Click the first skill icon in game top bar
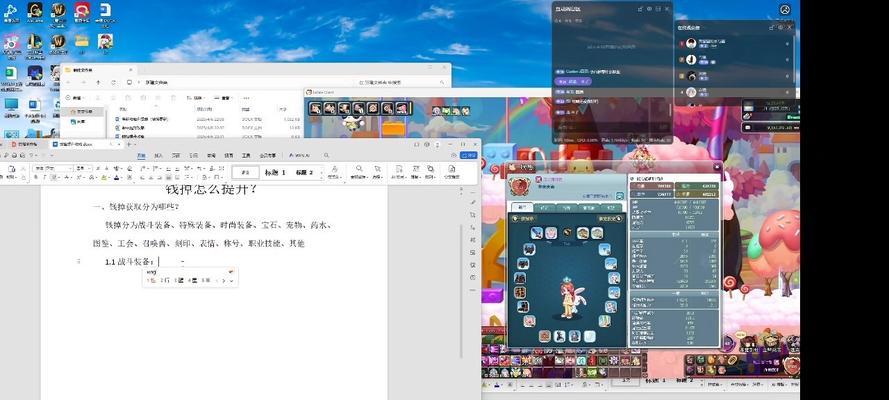Screen dimensions: 889x400 [316, 108]
